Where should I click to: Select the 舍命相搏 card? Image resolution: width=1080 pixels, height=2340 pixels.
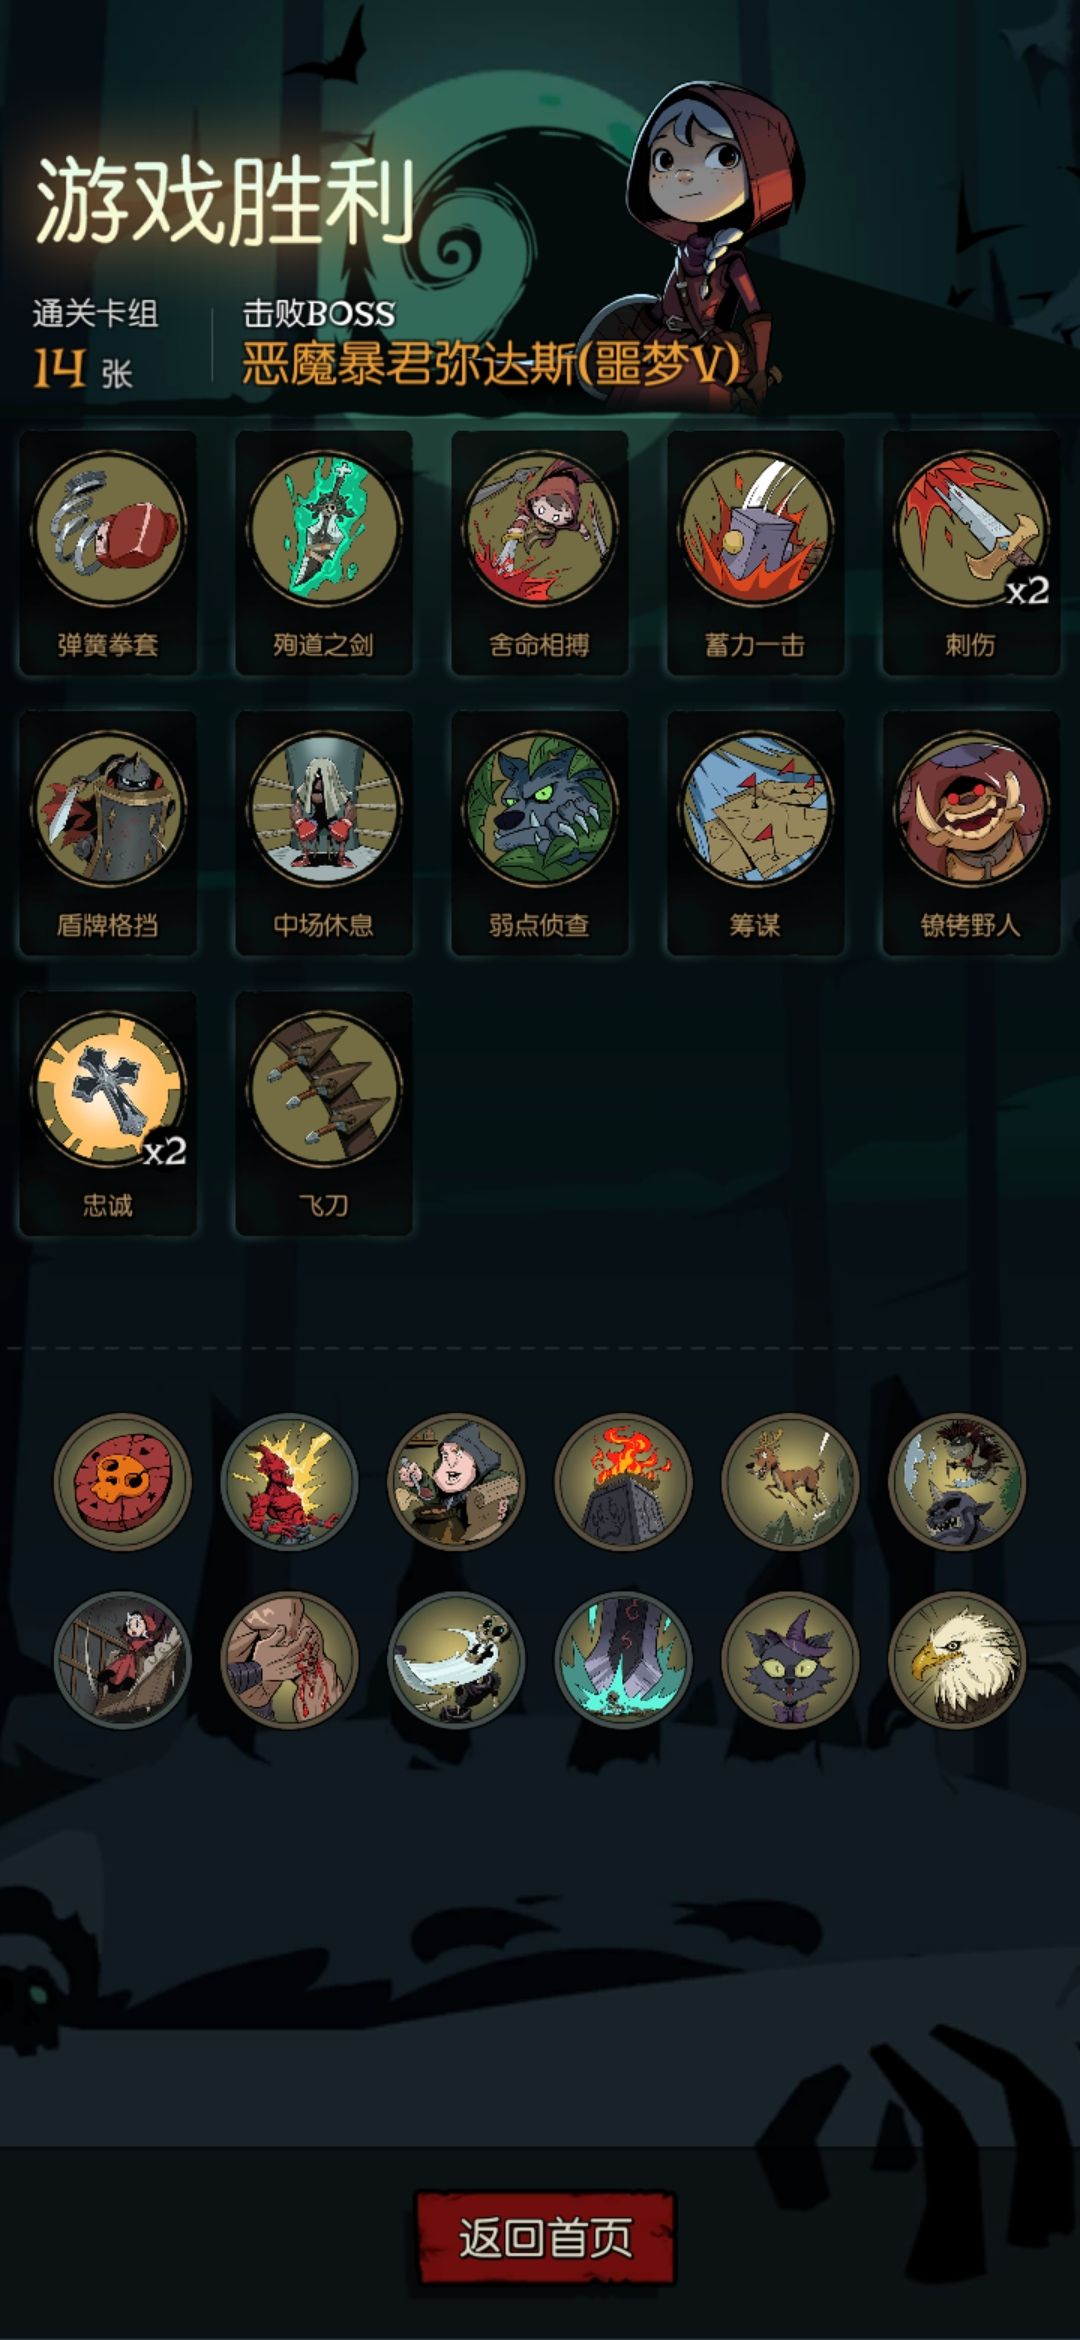540,553
